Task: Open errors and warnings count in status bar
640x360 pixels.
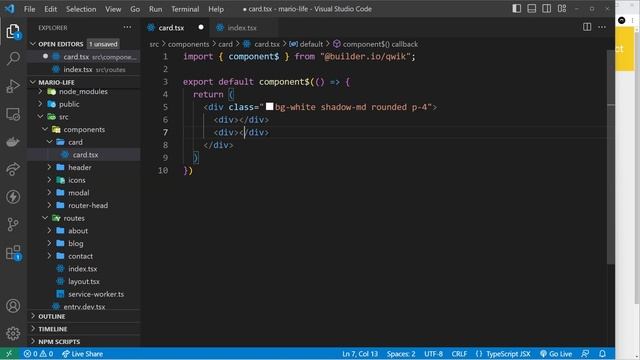Action: coord(38,354)
